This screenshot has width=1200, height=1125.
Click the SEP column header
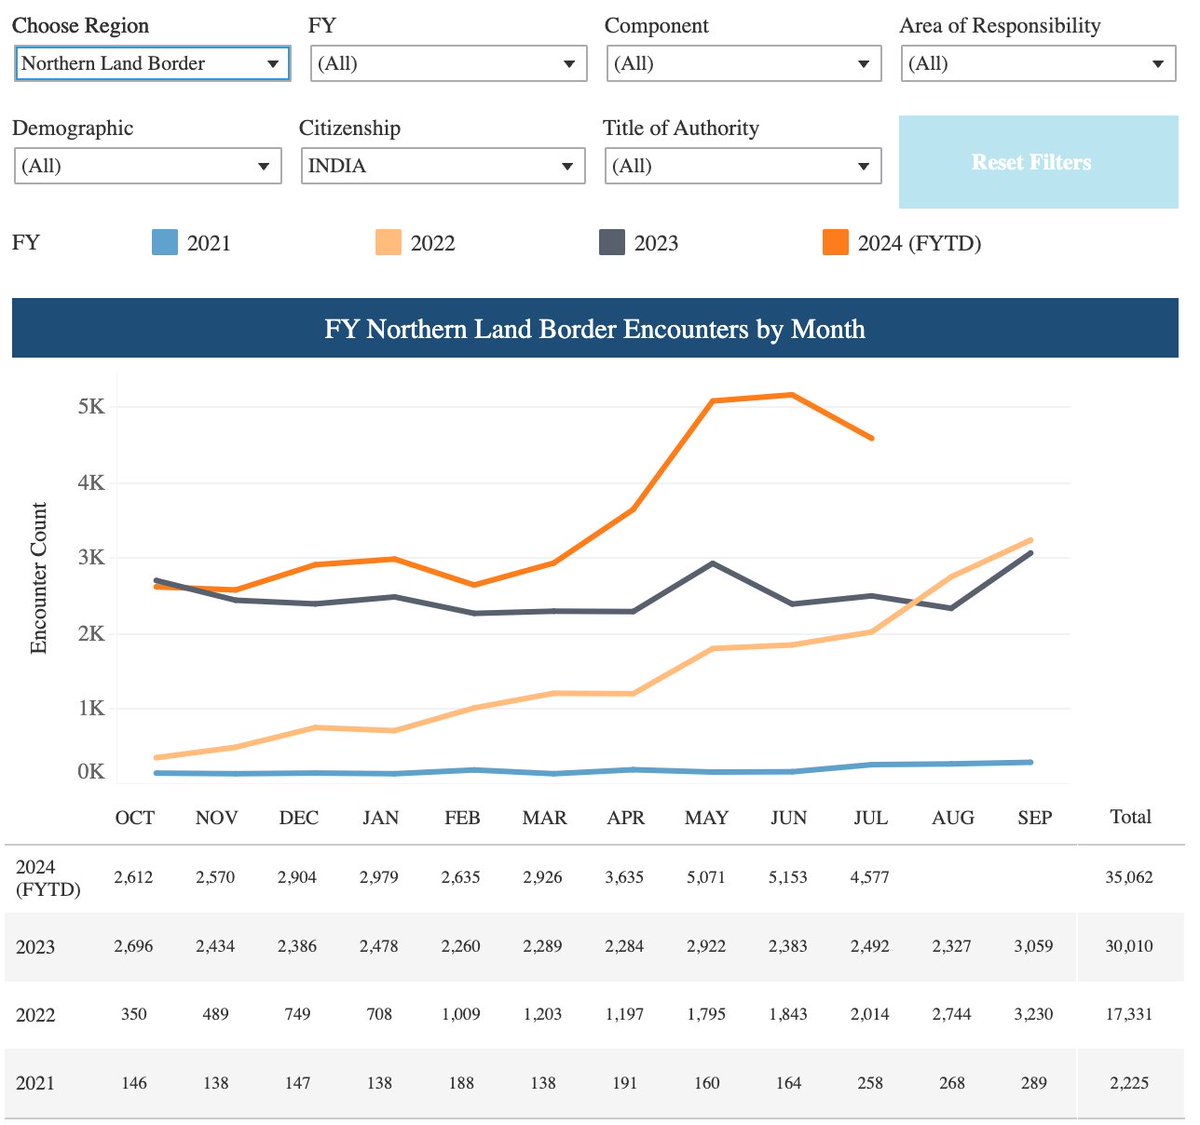(1034, 818)
